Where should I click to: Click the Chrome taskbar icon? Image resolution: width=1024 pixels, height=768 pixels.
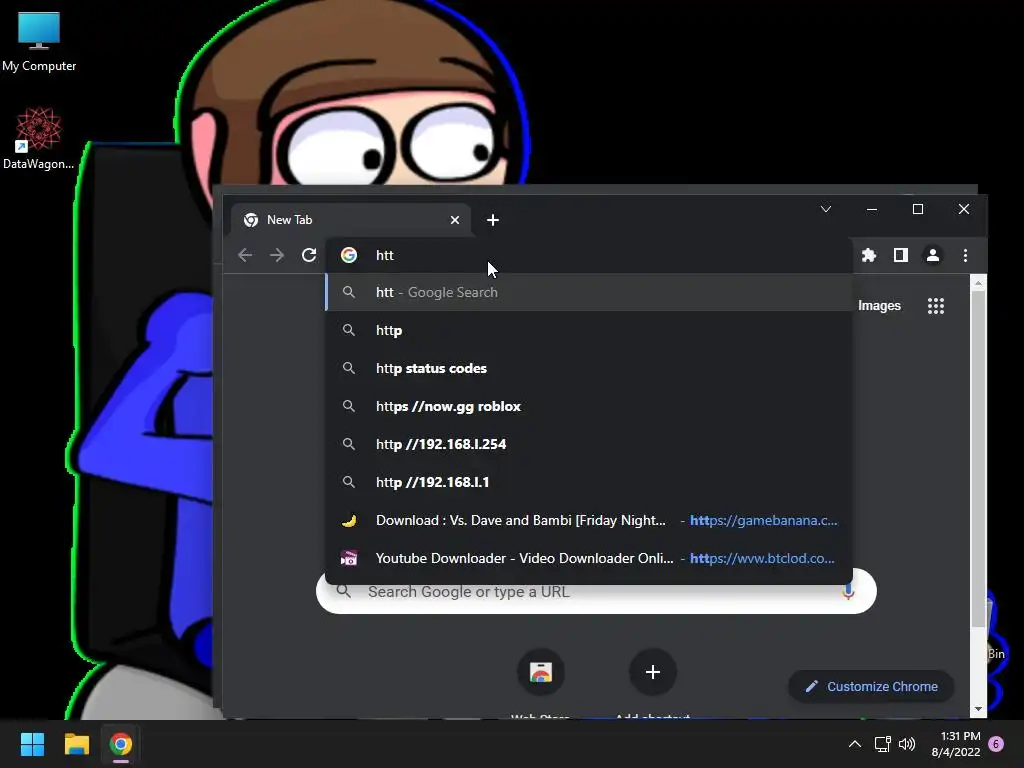[x=121, y=744]
